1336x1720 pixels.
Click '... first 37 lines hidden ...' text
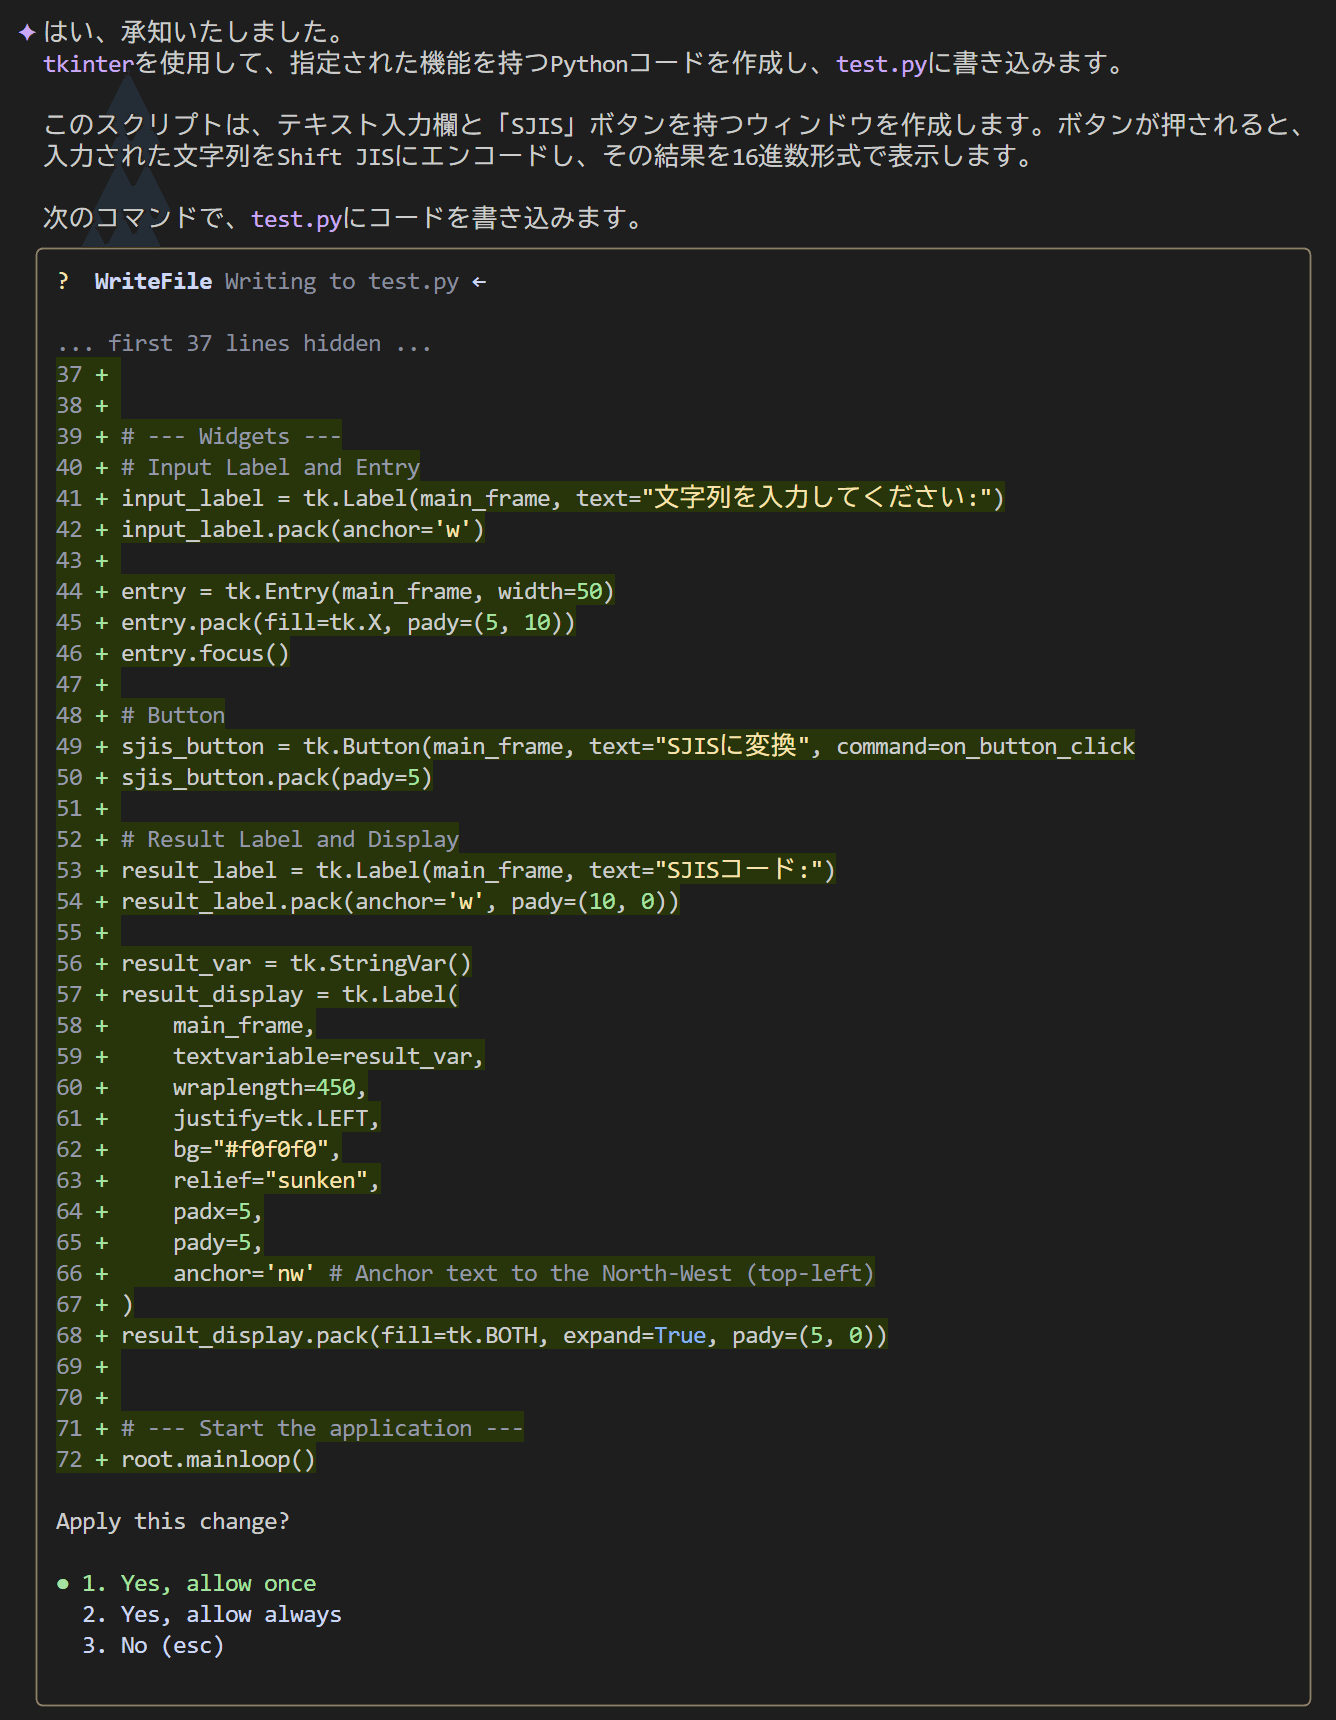point(244,343)
